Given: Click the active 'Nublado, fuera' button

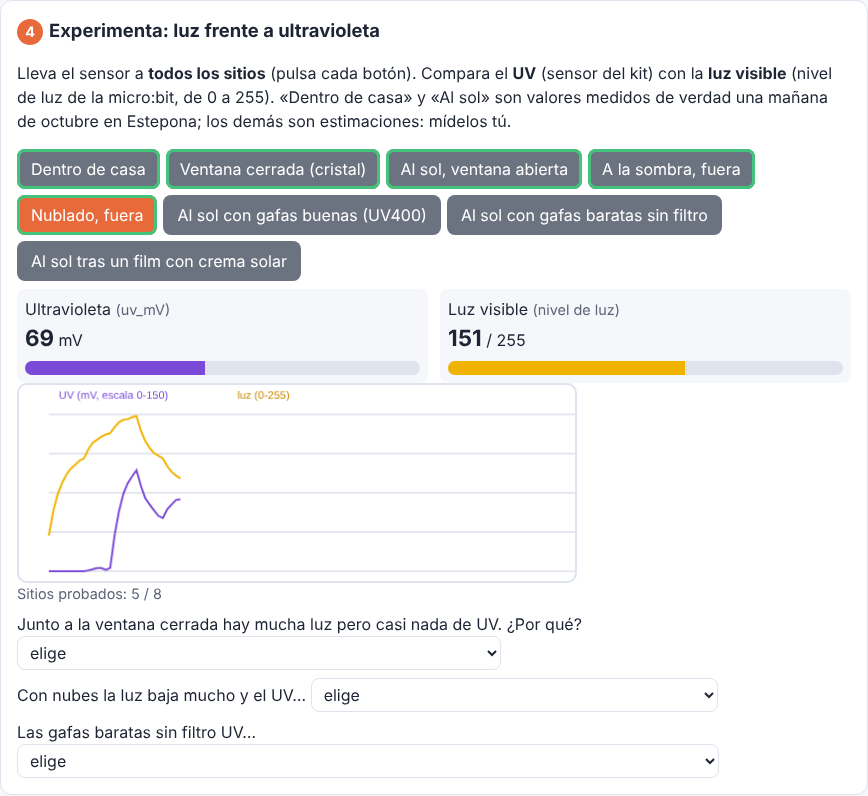Looking at the screenshot, I should tap(87, 215).
